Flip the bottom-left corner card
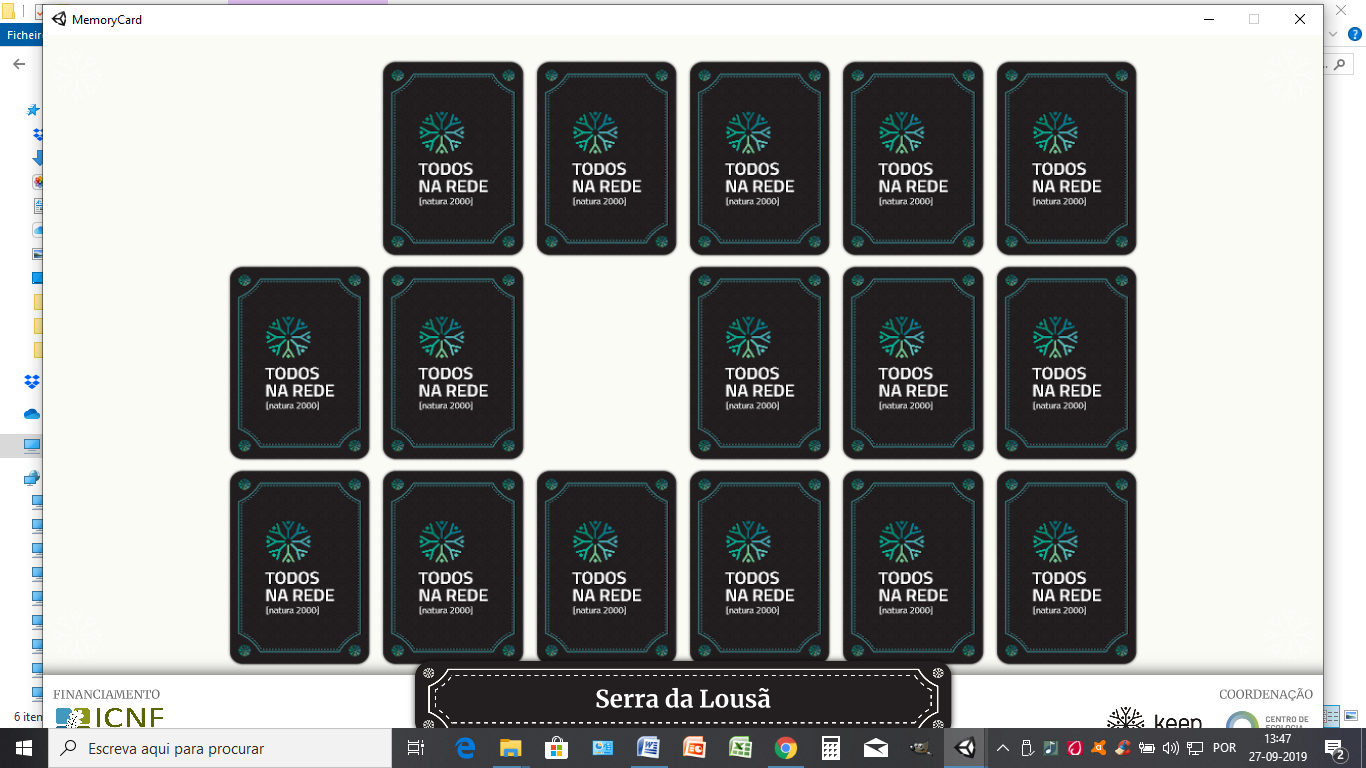This screenshot has width=1366, height=768. point(299,567)
